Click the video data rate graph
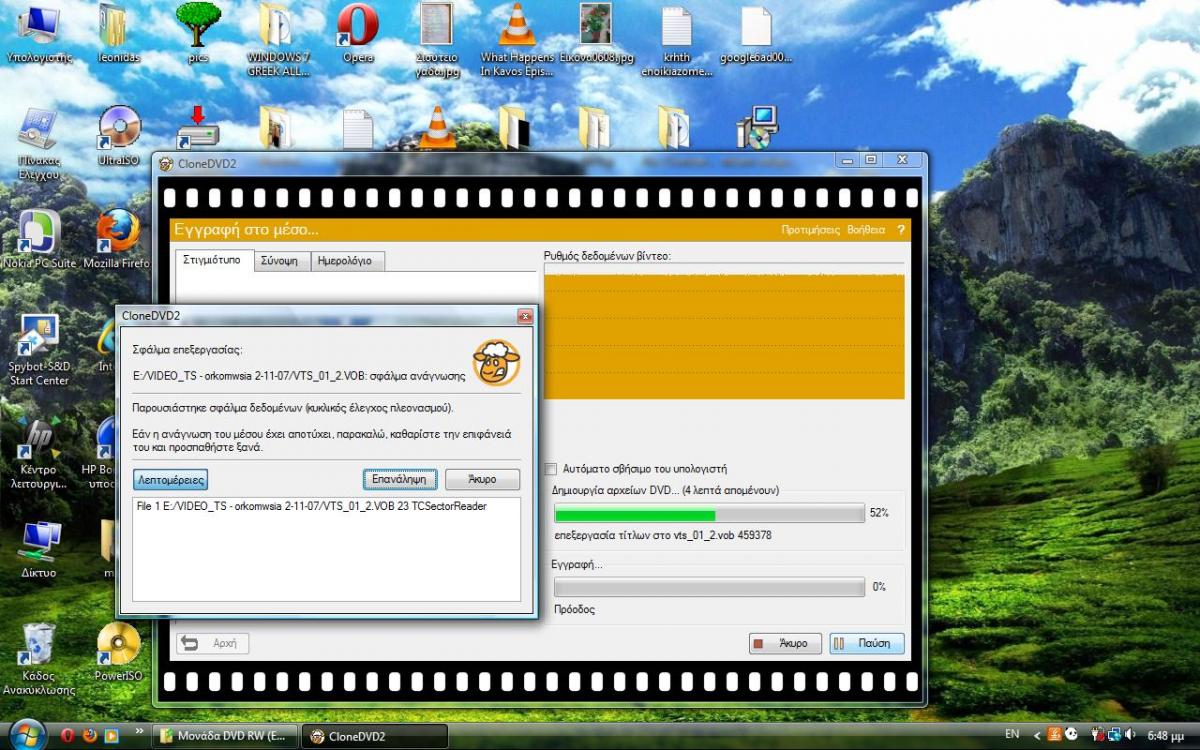The width and height of the screenshot is (1200, 750). click(724, 336)
